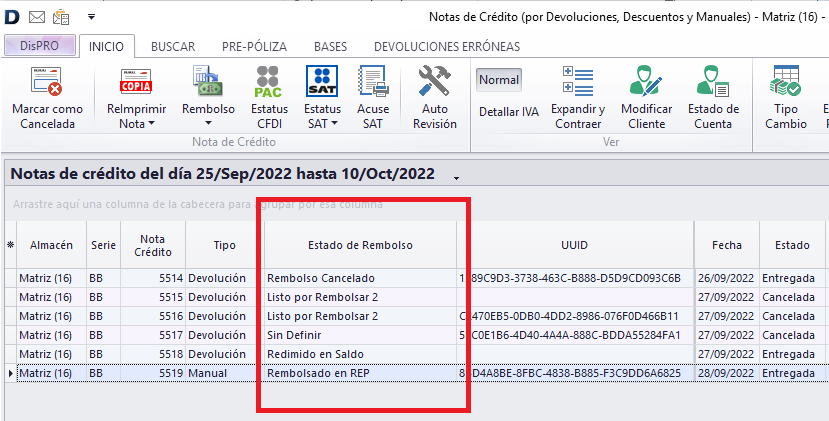
Task: Click the grid column chooser asterisk
Action: [x=10, y=245]
